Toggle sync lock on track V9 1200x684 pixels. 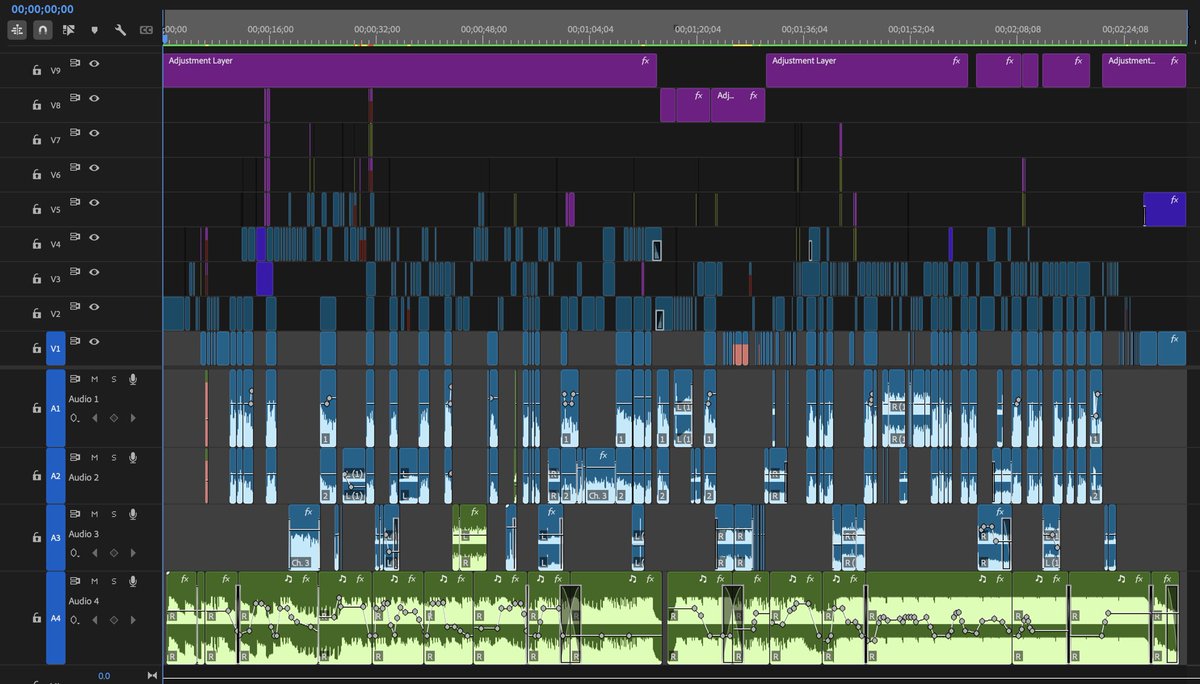pyautogui.click(x=74, y=63)
